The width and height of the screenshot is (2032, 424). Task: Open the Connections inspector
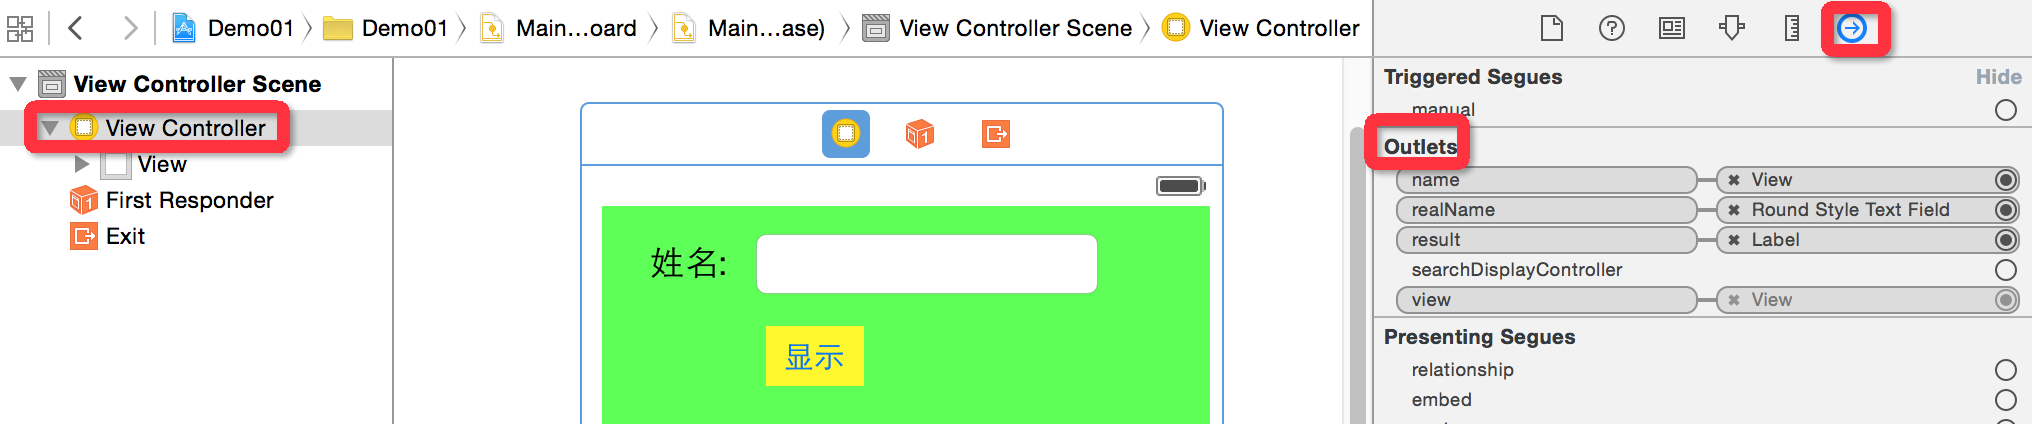coord(1852,29)
